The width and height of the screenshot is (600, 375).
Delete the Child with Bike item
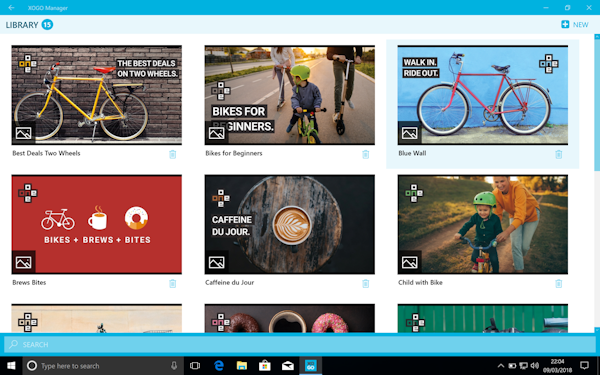(558, 284)
